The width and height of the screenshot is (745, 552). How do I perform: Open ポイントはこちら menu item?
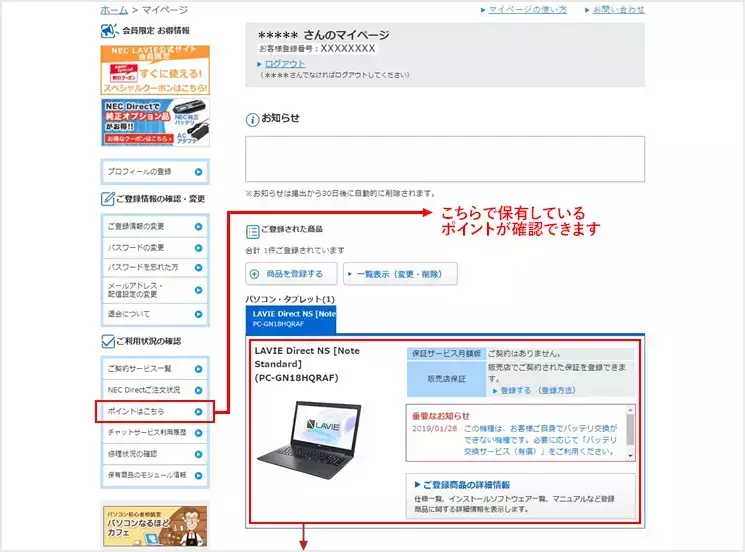coord(155,411)
